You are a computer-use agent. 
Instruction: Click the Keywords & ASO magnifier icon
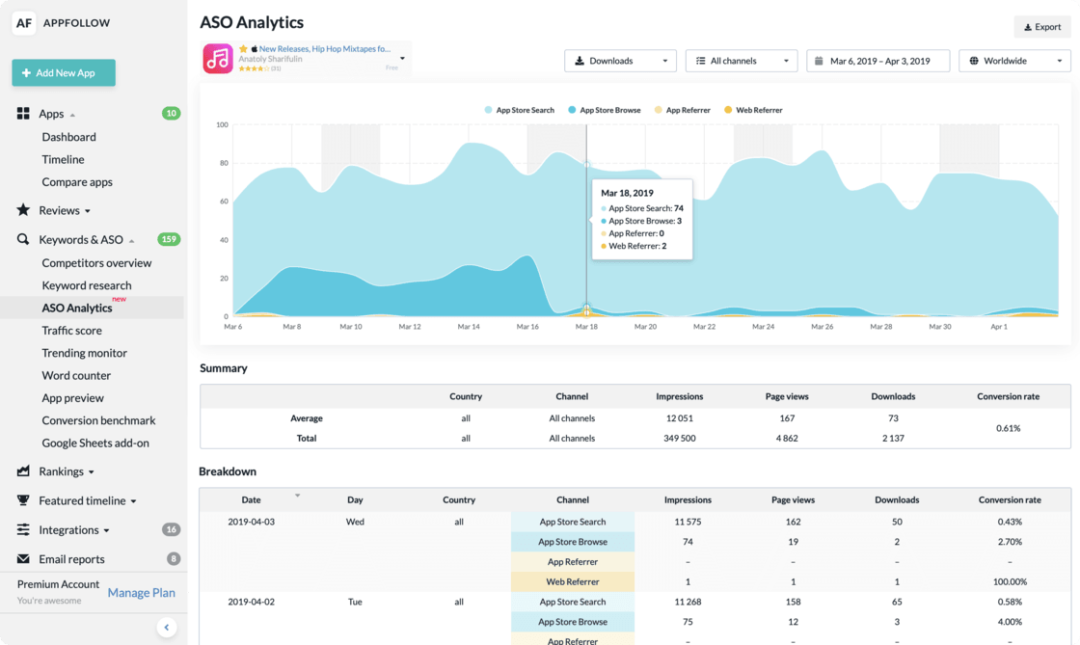click(x=23, y=240)
